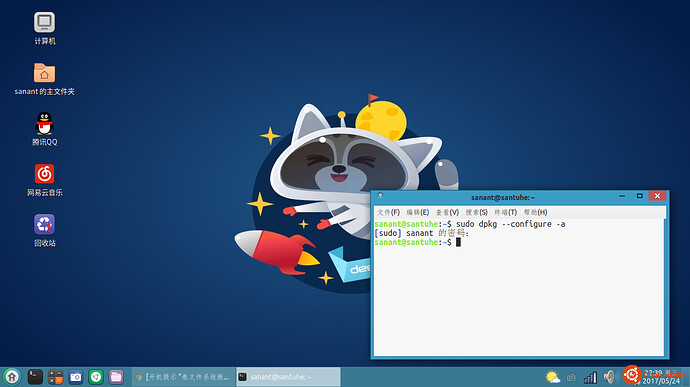The image size is (690, 387).
Task: Click the '[sudo] sanant 的密码:' line
Action: click(422, 233)
